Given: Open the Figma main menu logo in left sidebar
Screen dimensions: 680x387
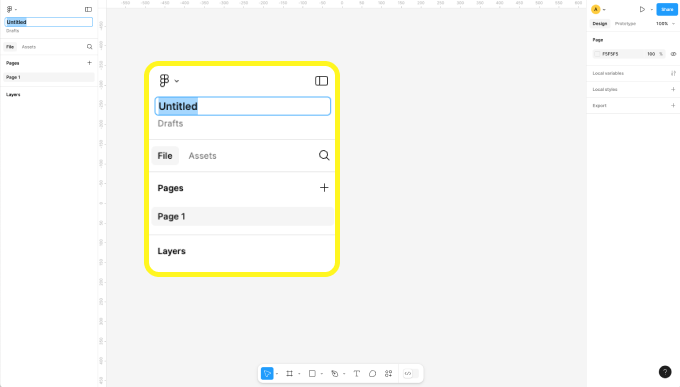Looking at the screenshot, I should point(9,9).
